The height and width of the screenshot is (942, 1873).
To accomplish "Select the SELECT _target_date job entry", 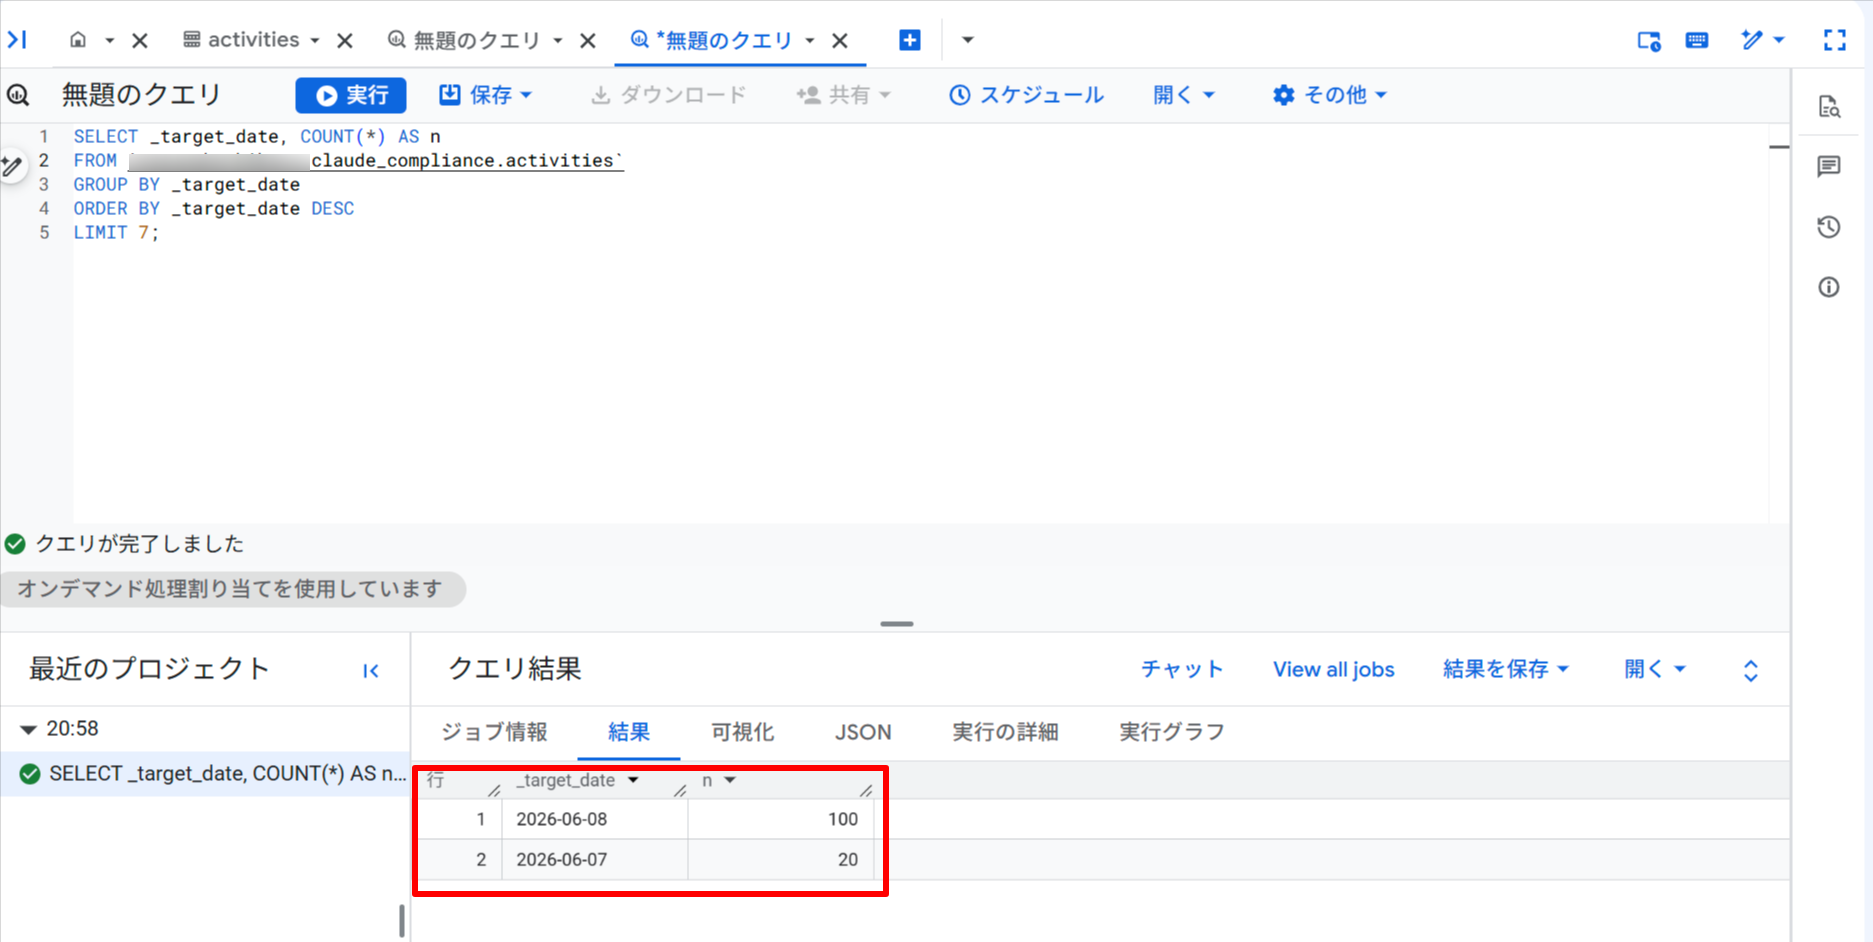I will click(x=205, y=774).
